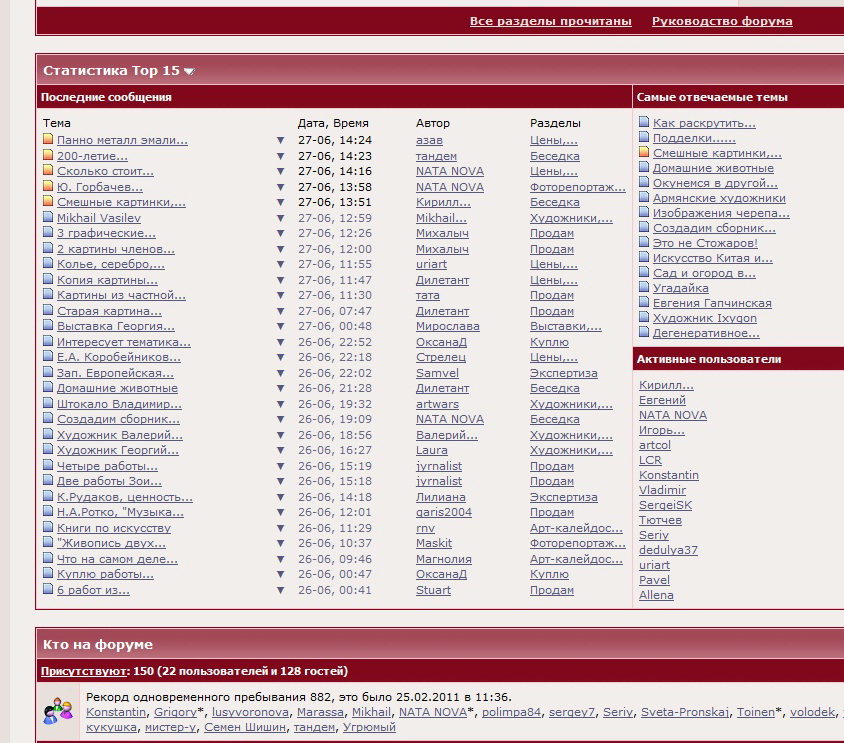Click the arrow next to the Сколько стоит topic
844x743 pixels.
(x=280, y=172)
